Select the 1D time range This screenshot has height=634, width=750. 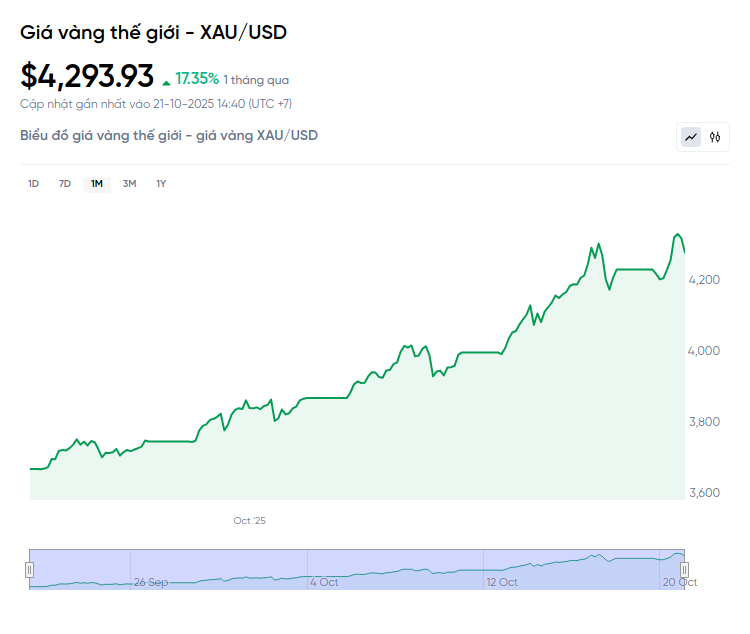33,184
